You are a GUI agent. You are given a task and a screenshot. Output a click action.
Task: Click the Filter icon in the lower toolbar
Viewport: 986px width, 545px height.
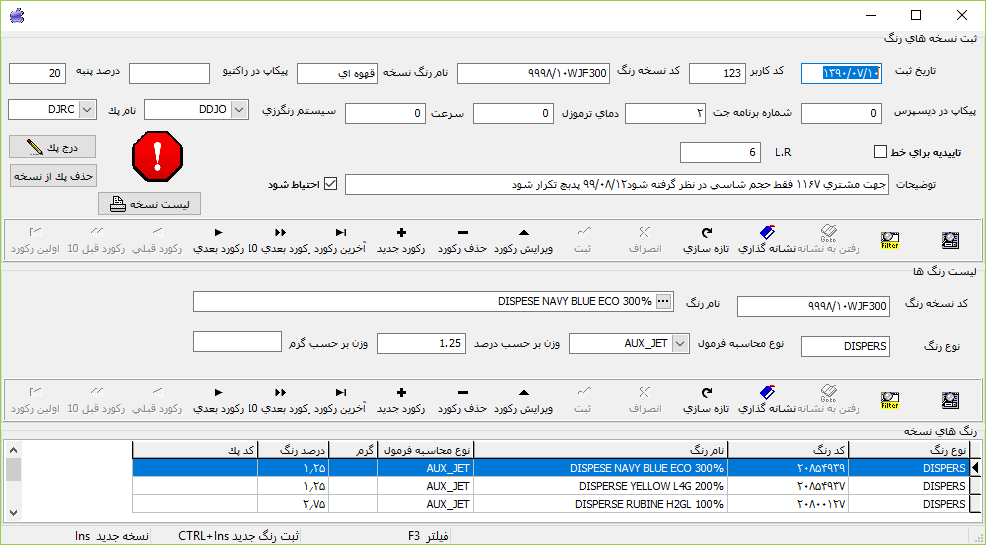(x=889, y=400)
